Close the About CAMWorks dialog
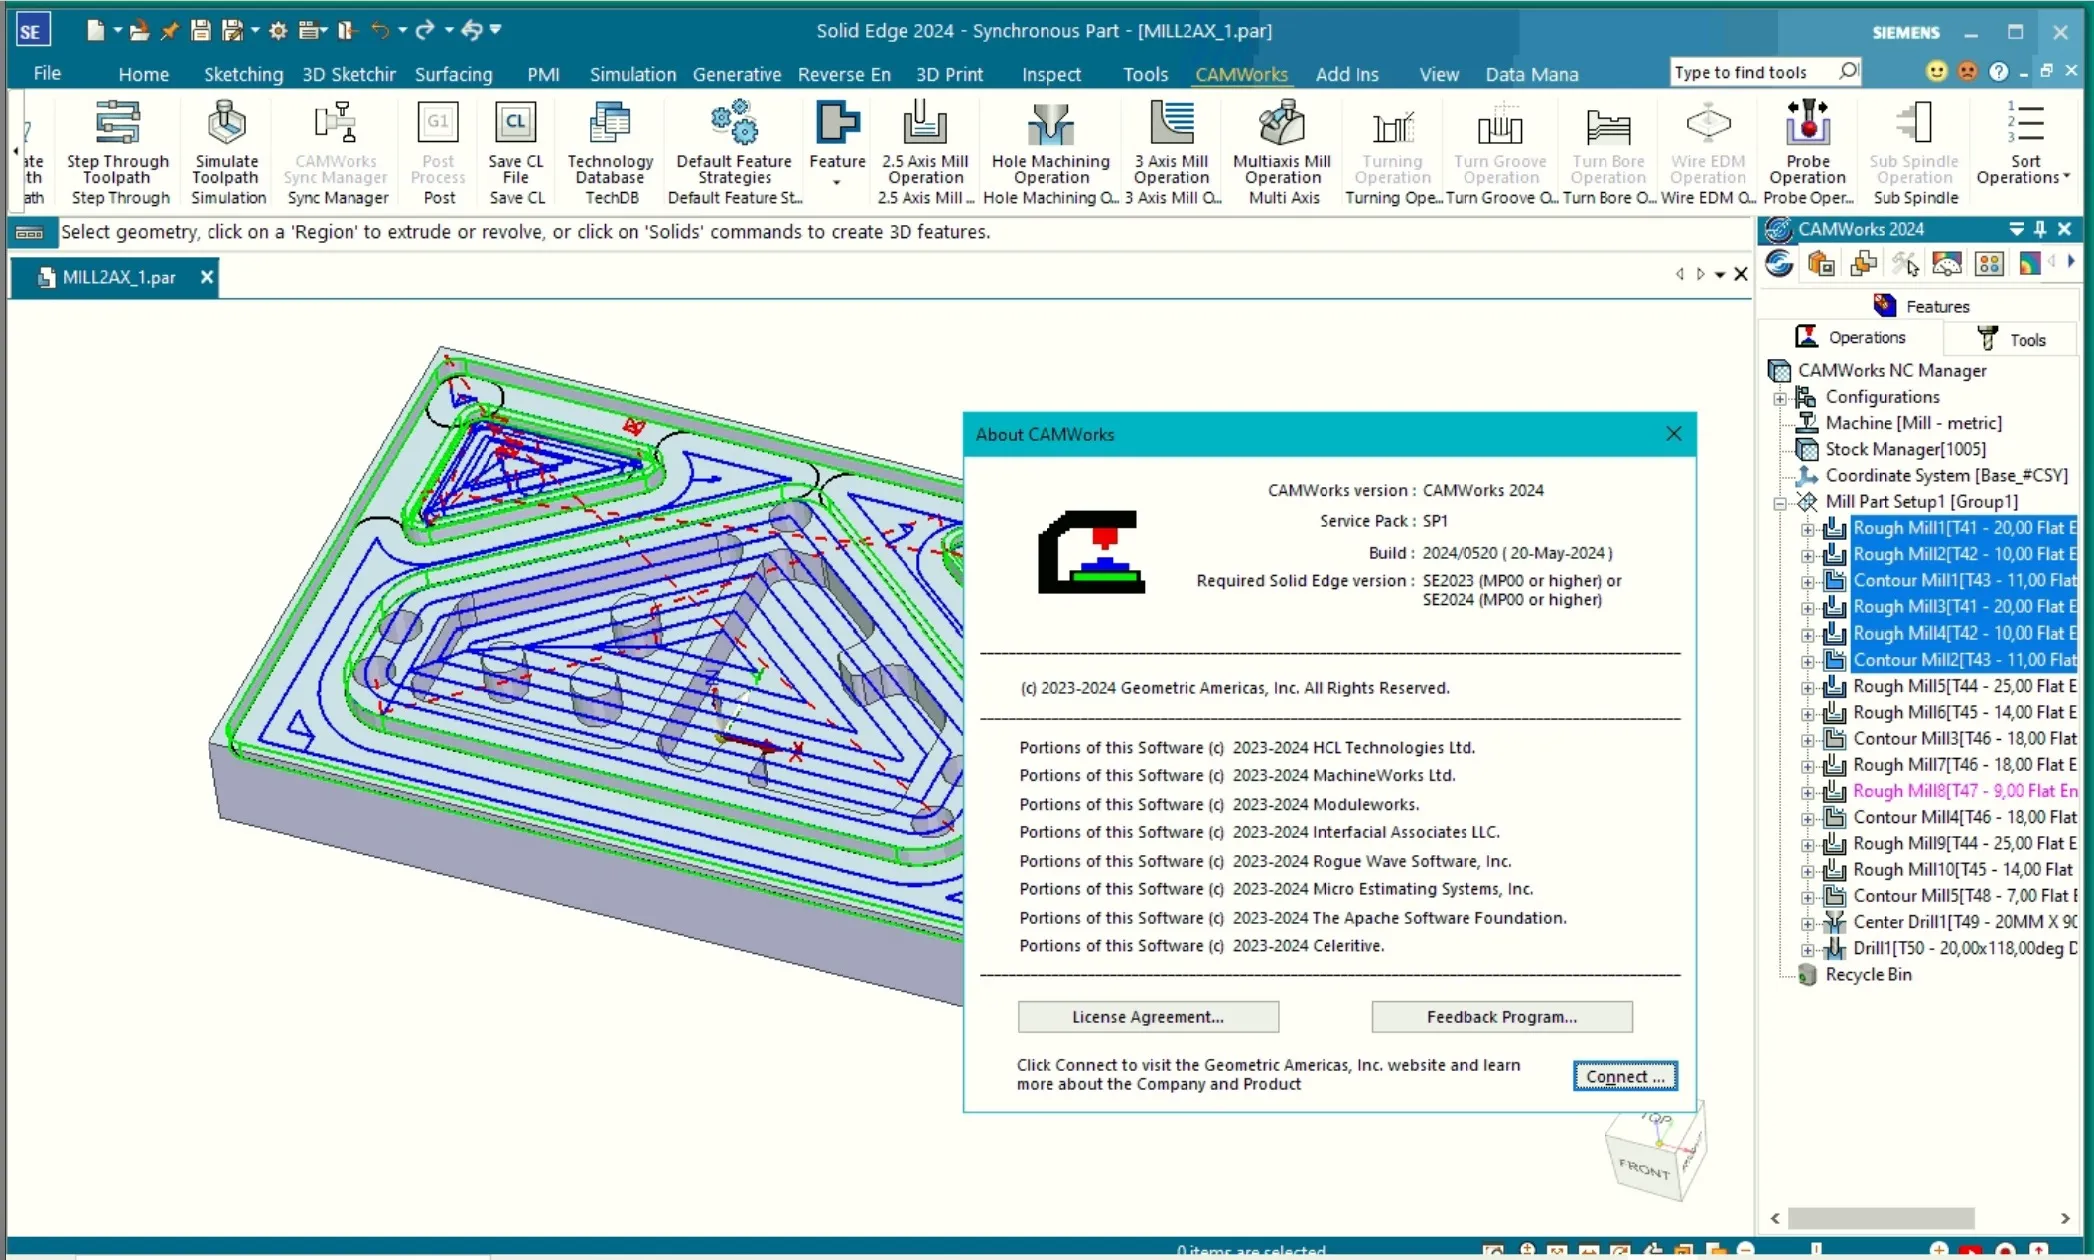 pos(1673,434)
